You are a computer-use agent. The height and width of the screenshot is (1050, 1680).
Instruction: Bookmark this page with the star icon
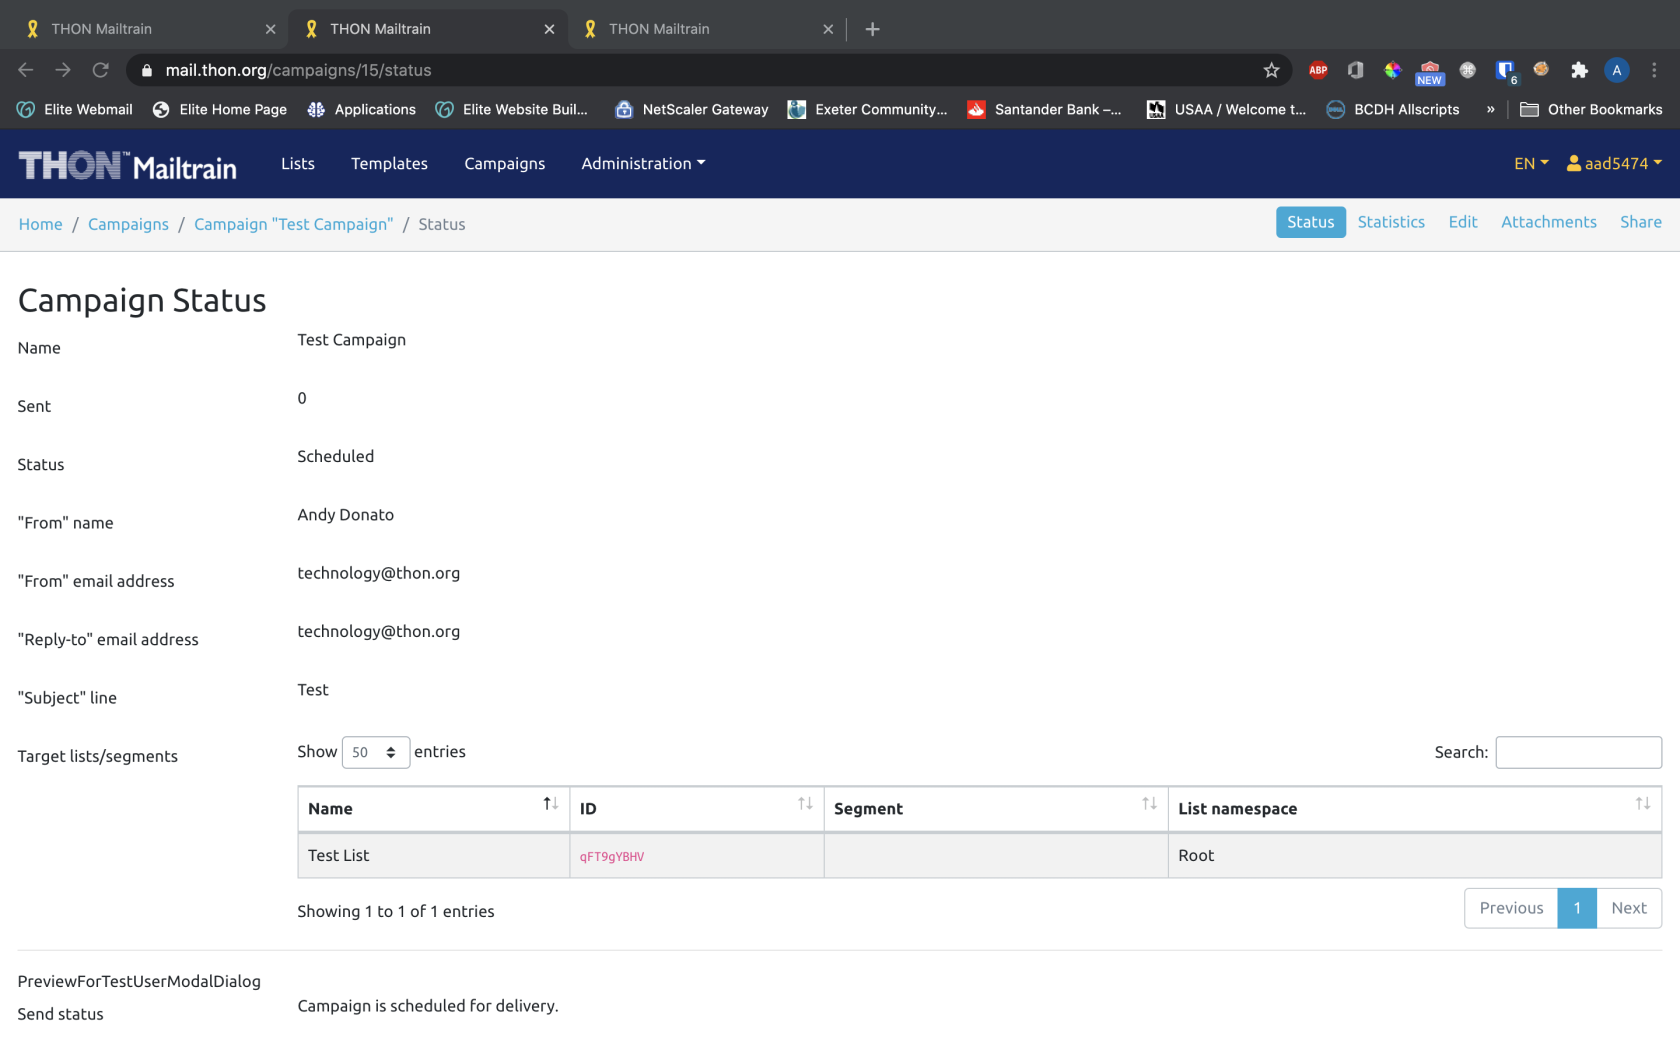coord(1271,70)
